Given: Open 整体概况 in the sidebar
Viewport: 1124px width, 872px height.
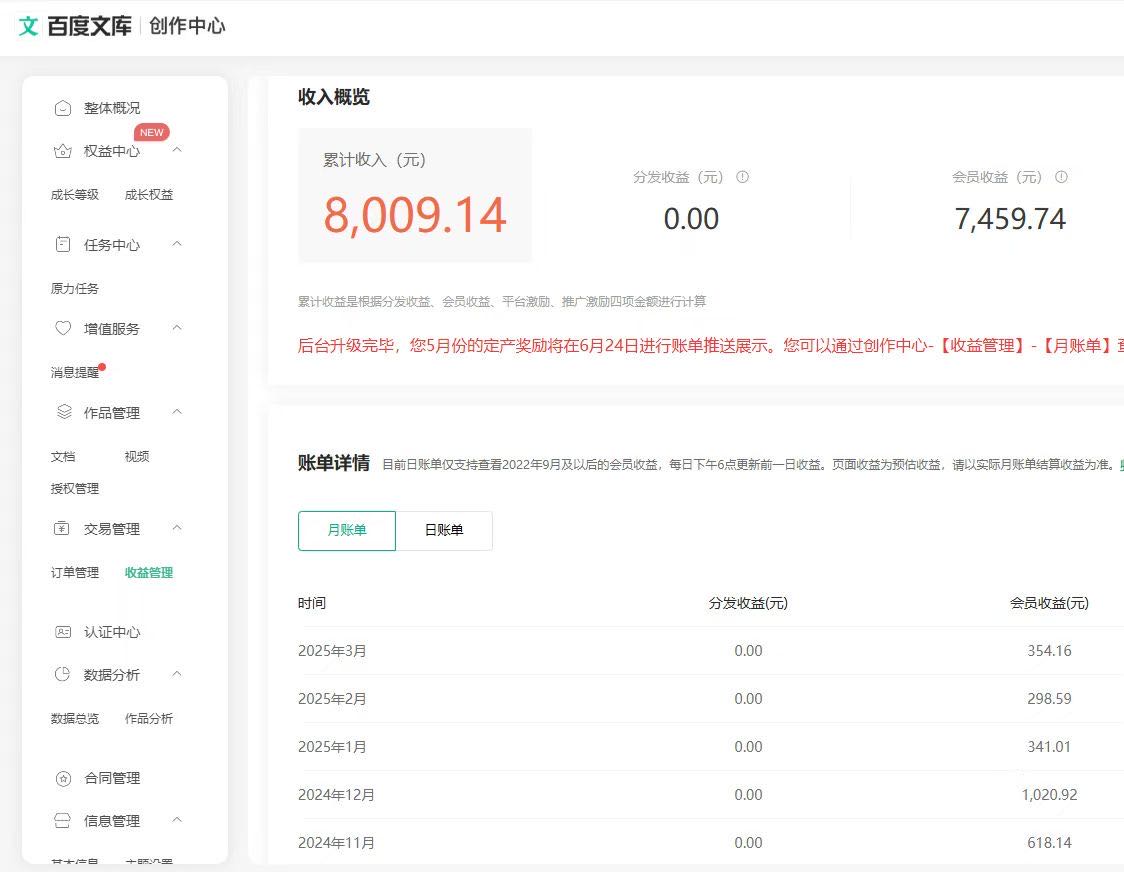Looking at the screenshot, I should click(x=112, y=108).
